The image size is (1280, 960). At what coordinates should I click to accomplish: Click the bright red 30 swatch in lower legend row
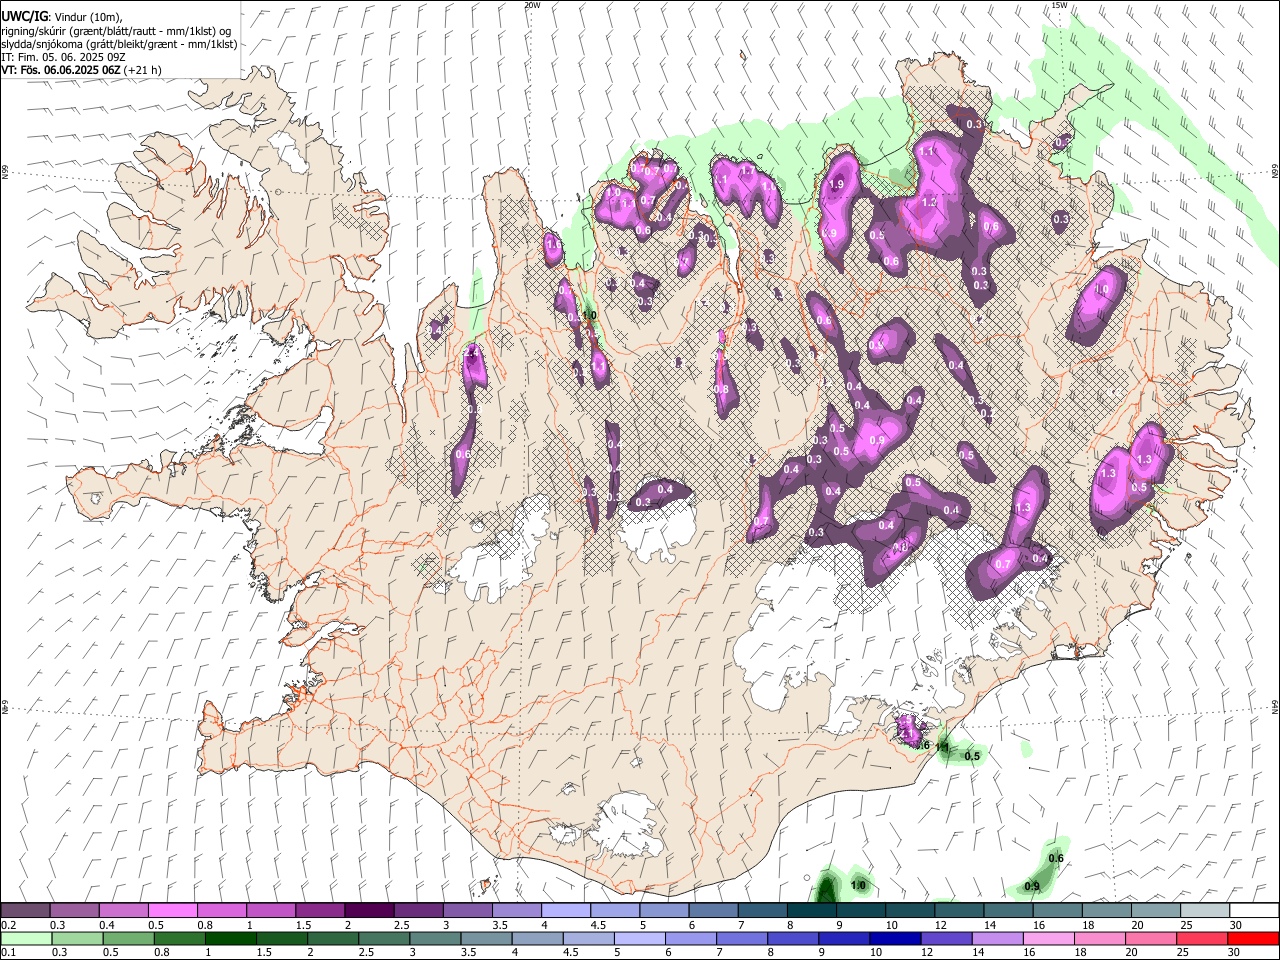pyautogui.click(x=1252, y=938)
